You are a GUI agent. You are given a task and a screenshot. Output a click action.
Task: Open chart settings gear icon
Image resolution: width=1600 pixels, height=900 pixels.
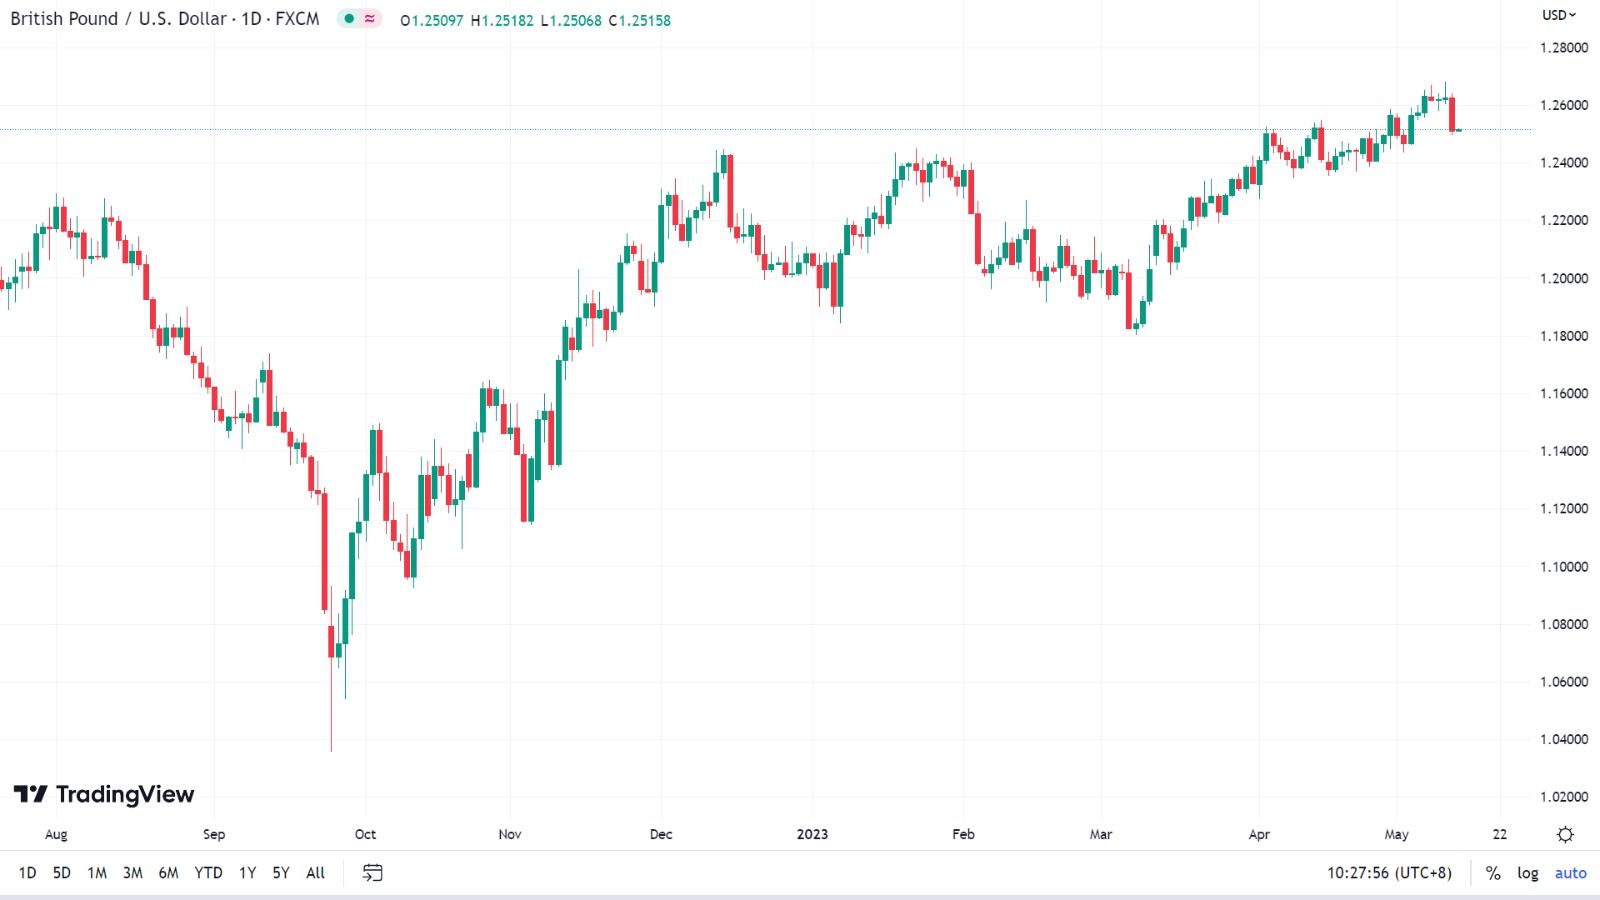coord(1566,834)
